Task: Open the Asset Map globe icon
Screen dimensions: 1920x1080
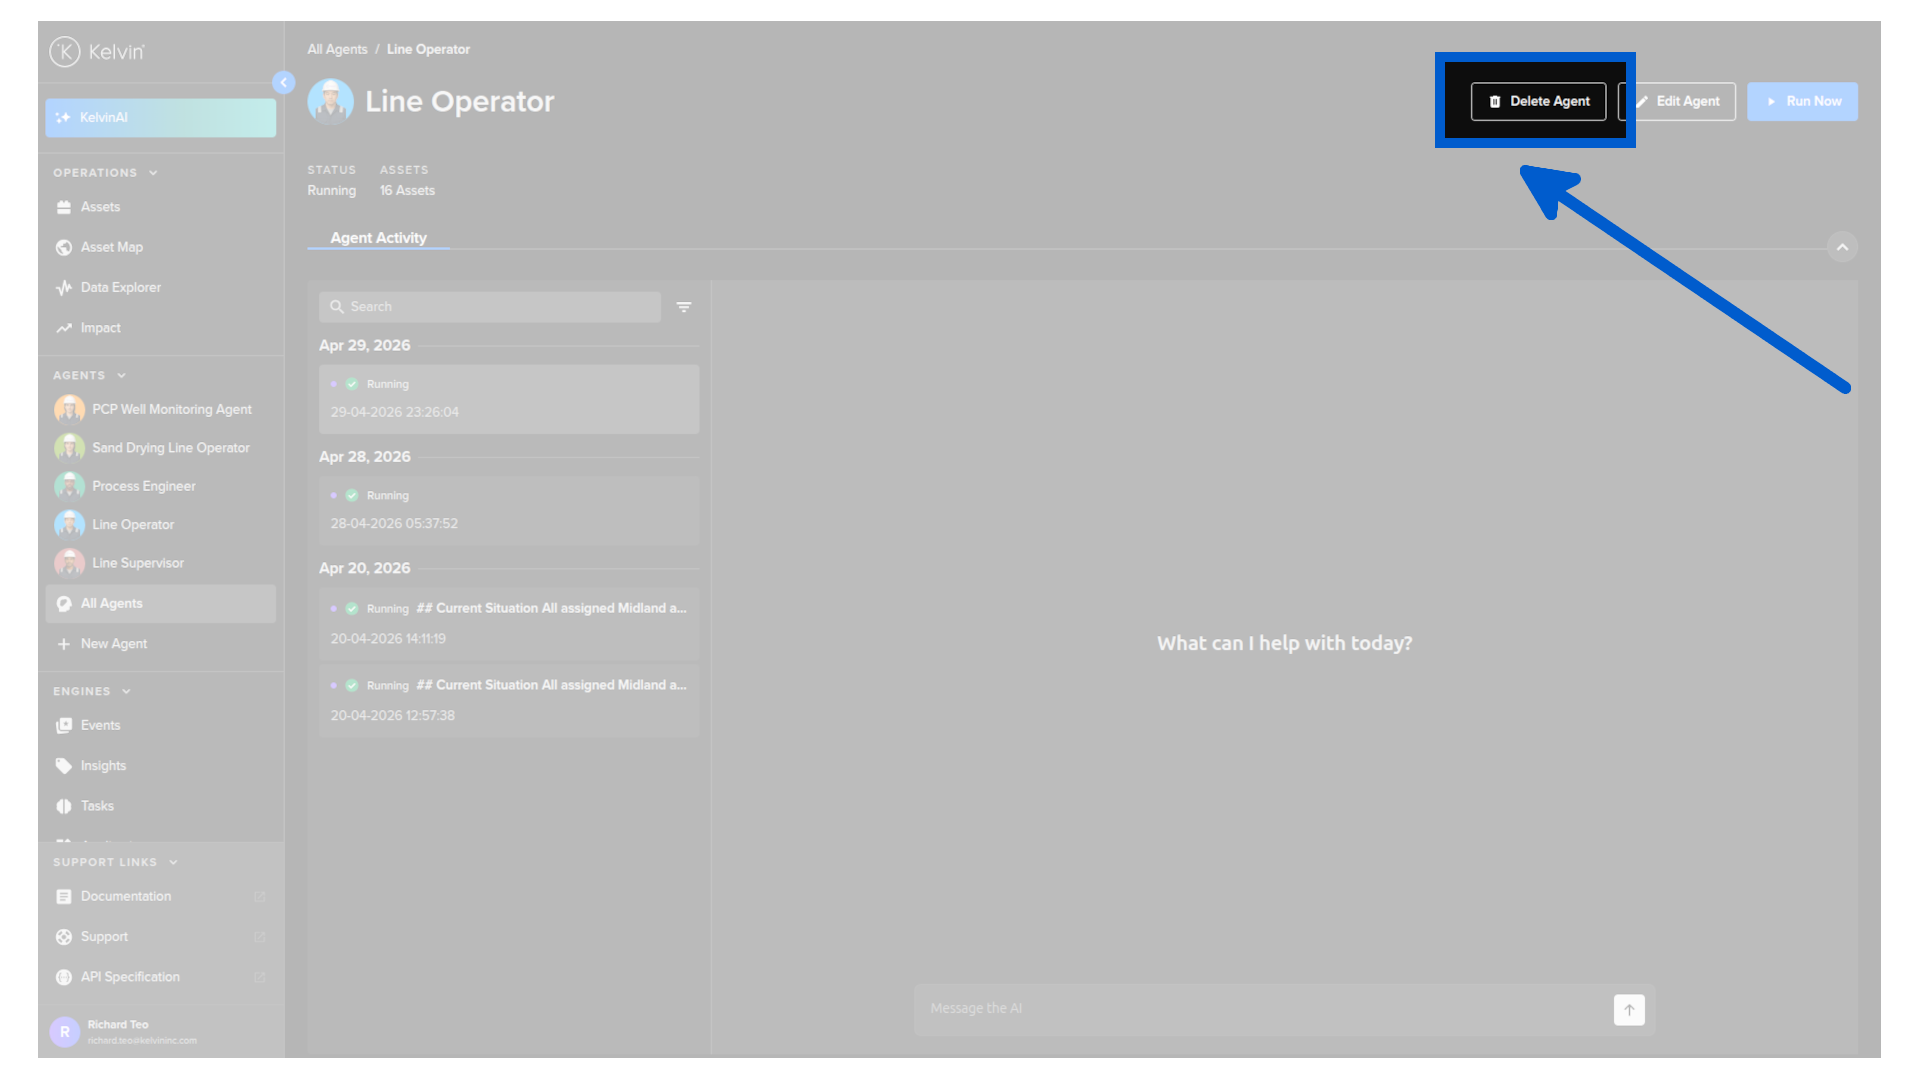Action: [64, 247]
